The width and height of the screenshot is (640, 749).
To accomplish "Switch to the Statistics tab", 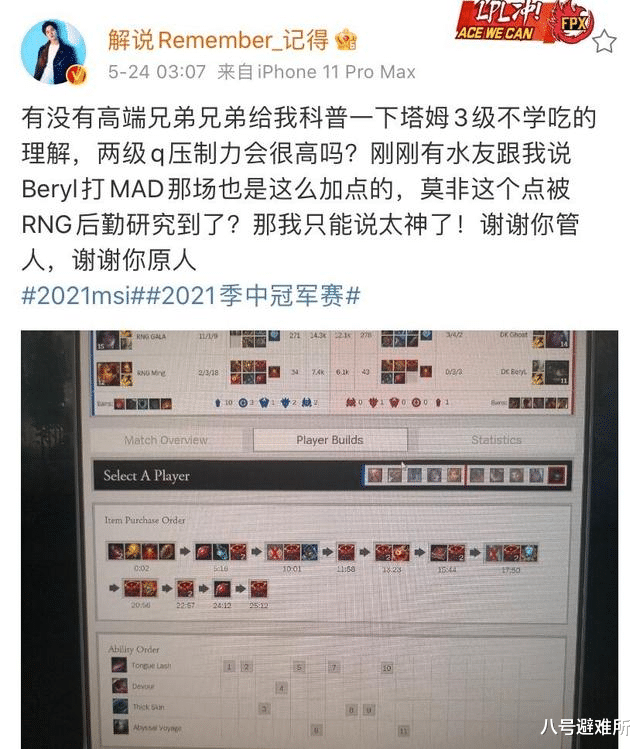I will (496, 440).
